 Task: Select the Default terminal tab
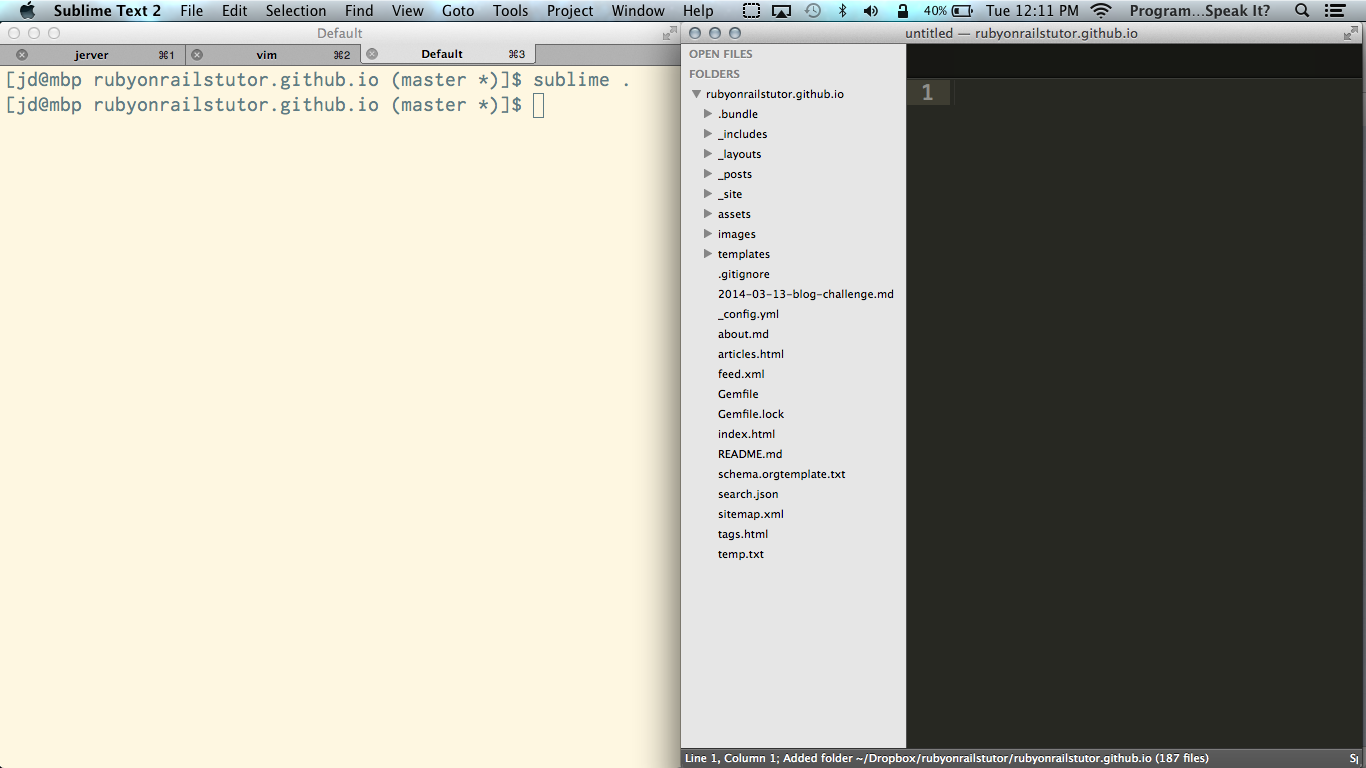448,54
